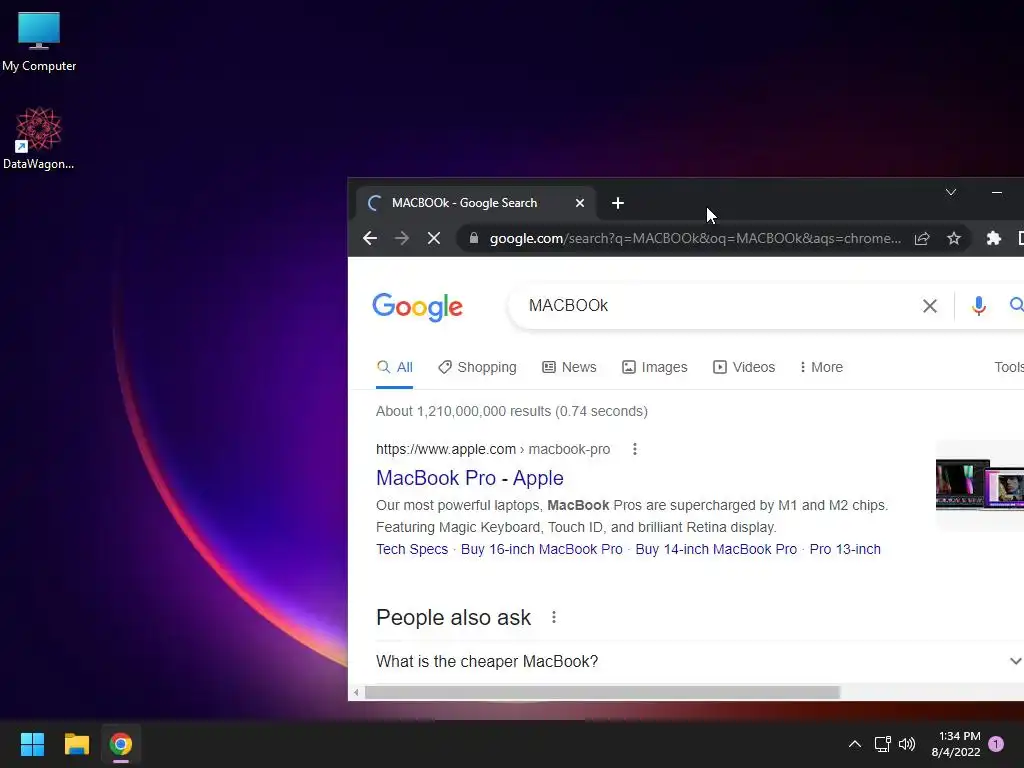Open MacBook Pro - Apple result
The width and height of the screenshot is (1024, 768).
[470, 478]
